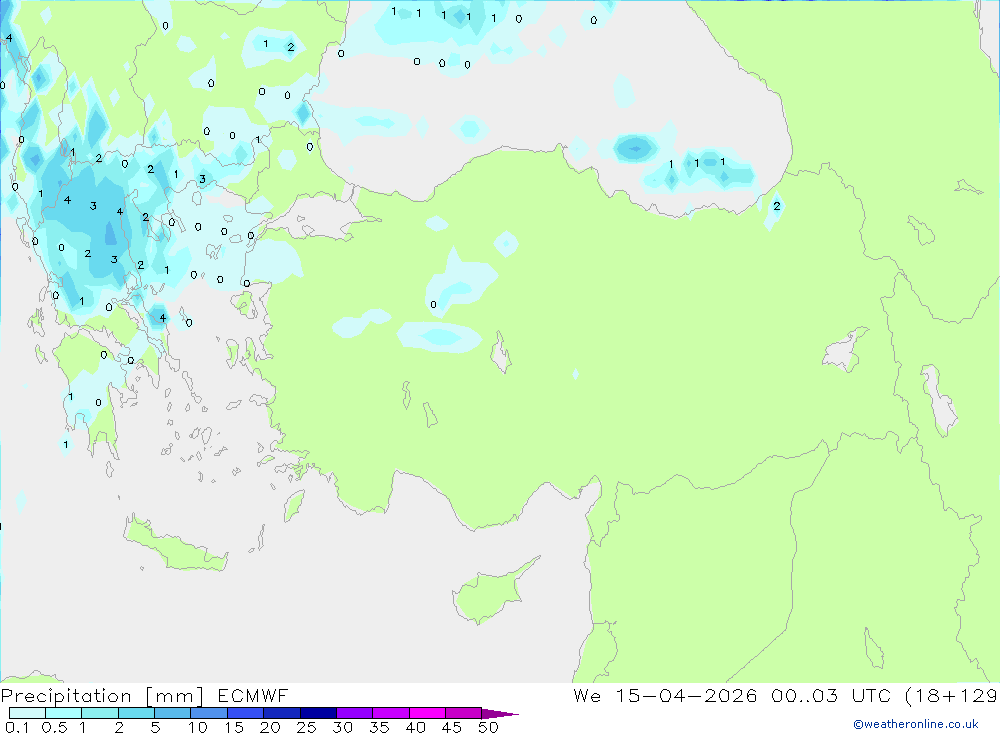
Task: Click the "(18+129" forecast offset text
Action: [952, 696]
